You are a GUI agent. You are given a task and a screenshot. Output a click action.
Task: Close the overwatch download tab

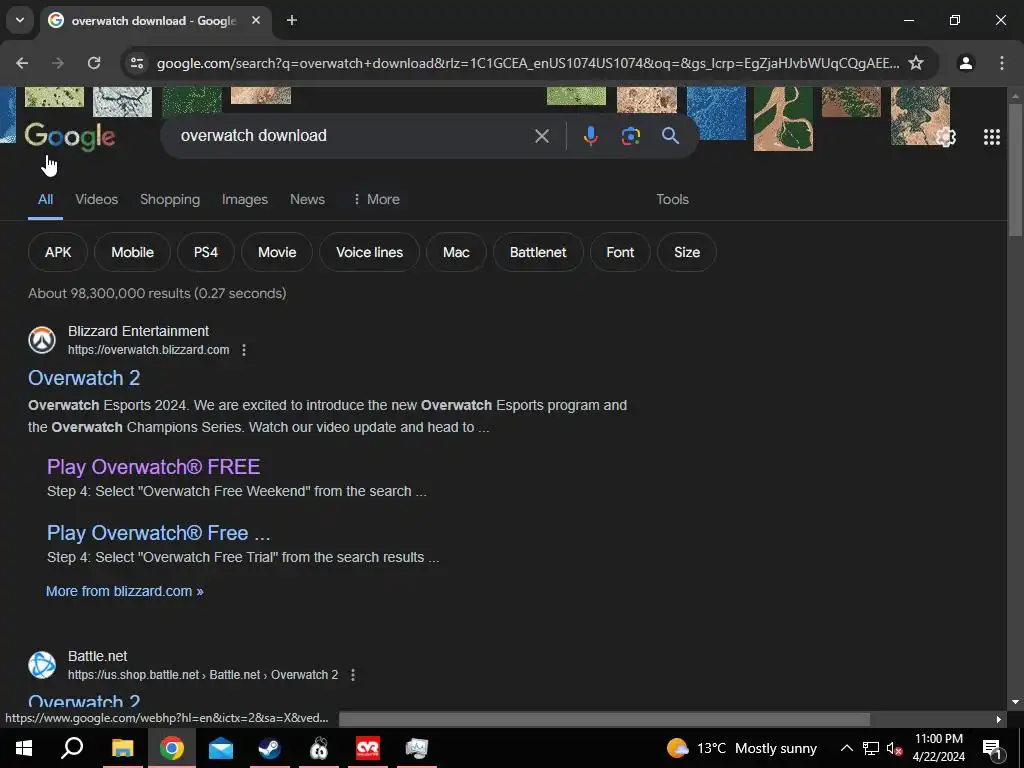pyautogui.click(x=256, y=20)
